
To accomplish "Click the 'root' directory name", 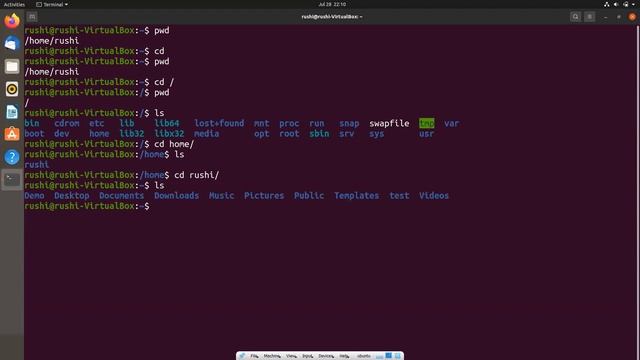I will 289,133.
